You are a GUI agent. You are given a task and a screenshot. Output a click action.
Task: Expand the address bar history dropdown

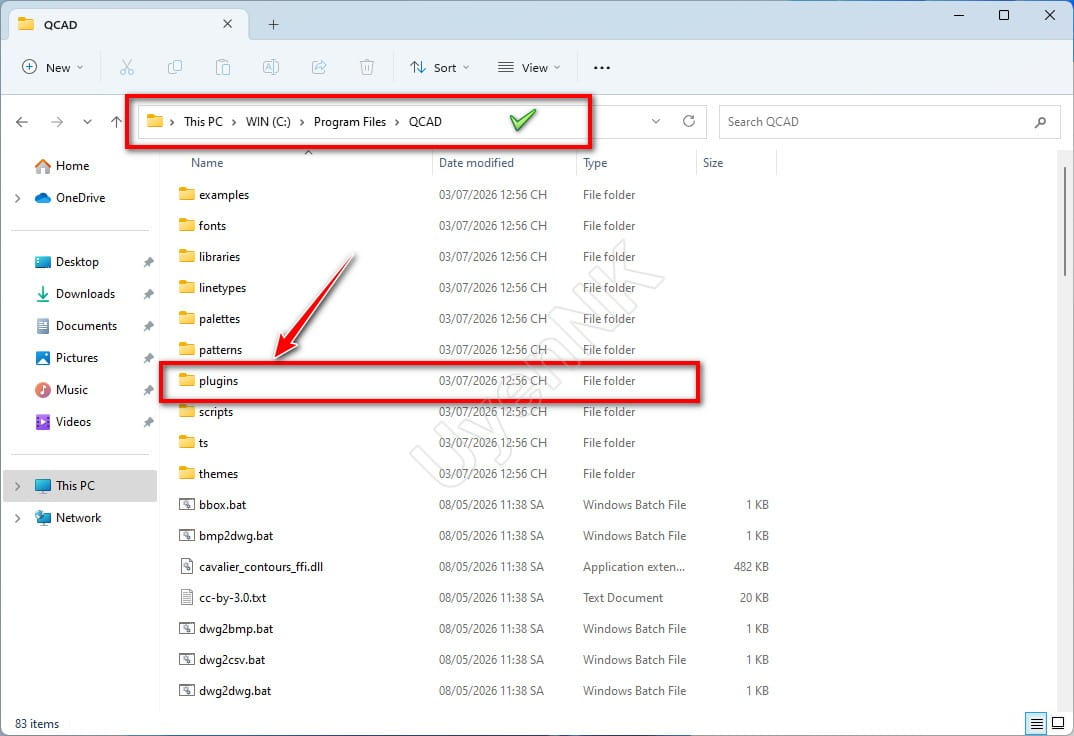655,121
